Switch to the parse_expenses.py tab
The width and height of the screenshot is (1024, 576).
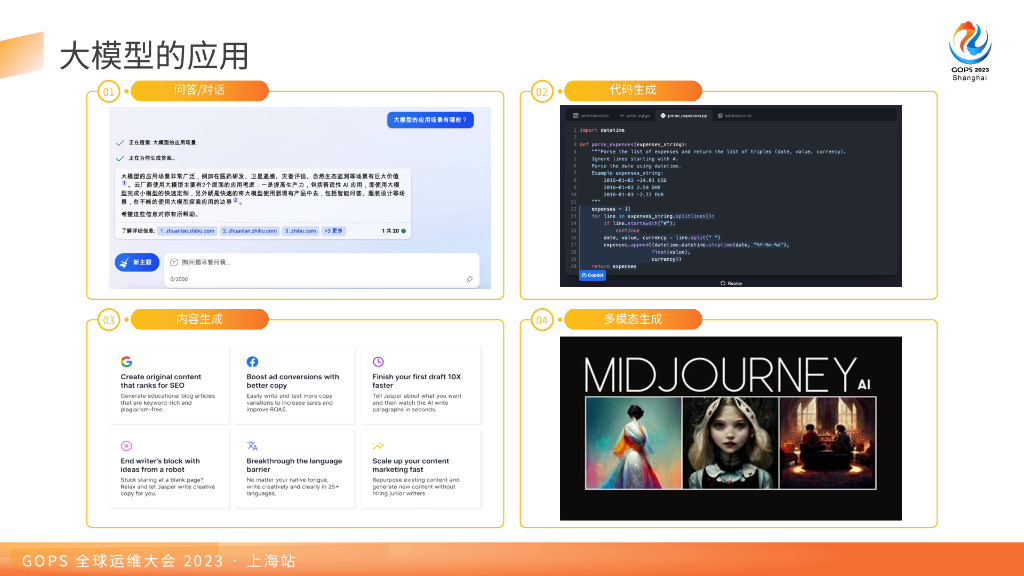tap(682, 116)
